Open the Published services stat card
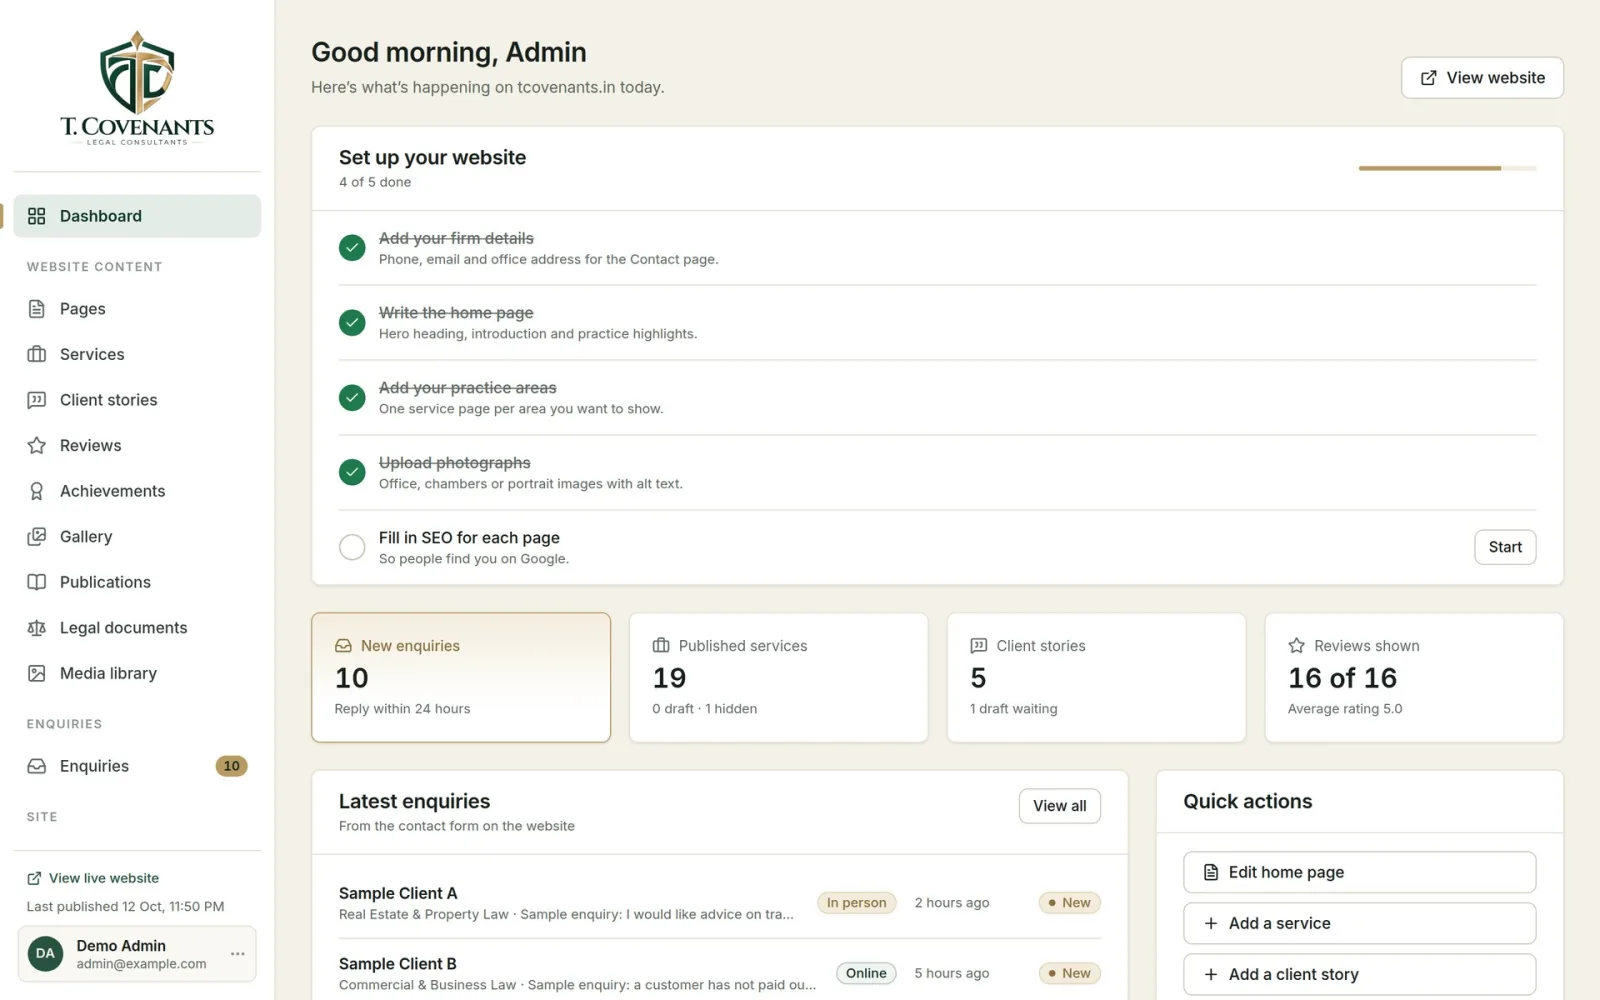 [x=778, y=677]
